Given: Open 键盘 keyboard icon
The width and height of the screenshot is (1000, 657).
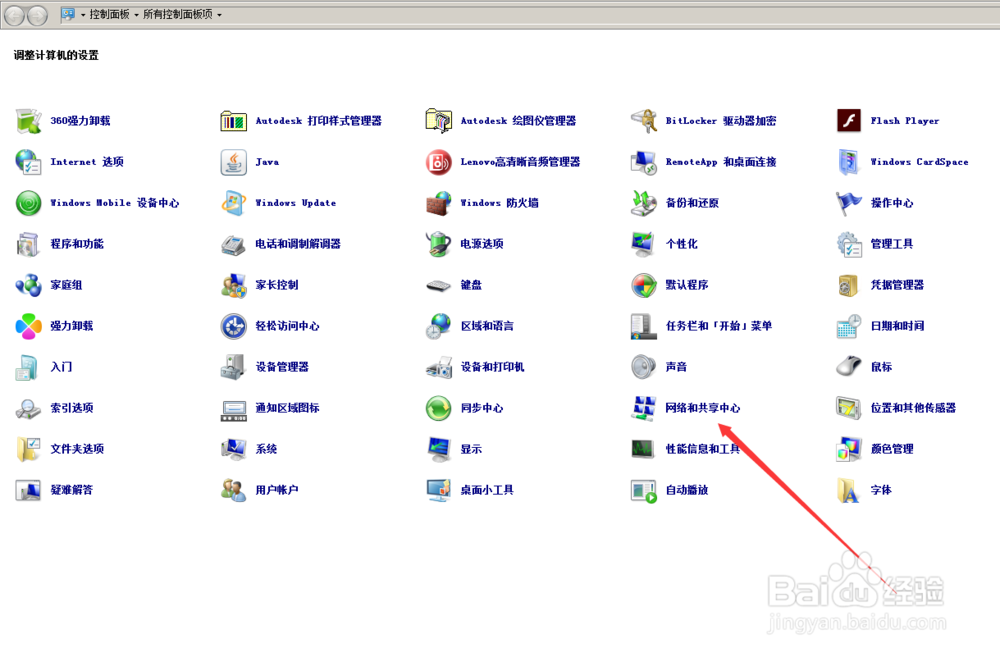Looking at the screenshot, I should [439, 285].
